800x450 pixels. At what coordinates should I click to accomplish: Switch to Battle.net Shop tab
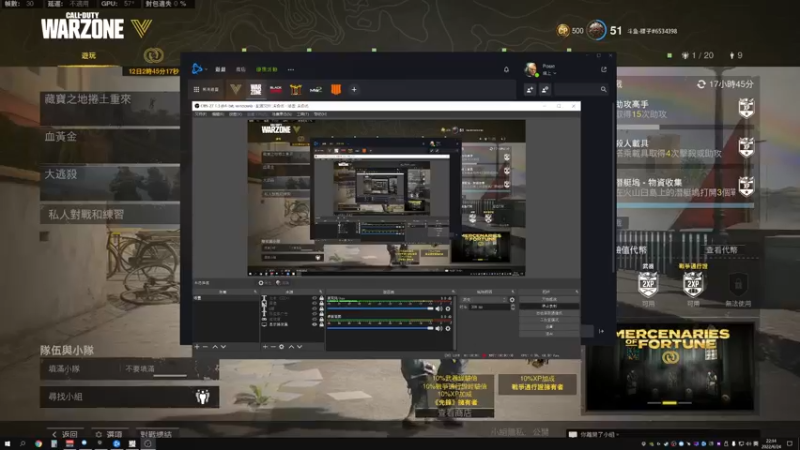(x=241, y=69)
